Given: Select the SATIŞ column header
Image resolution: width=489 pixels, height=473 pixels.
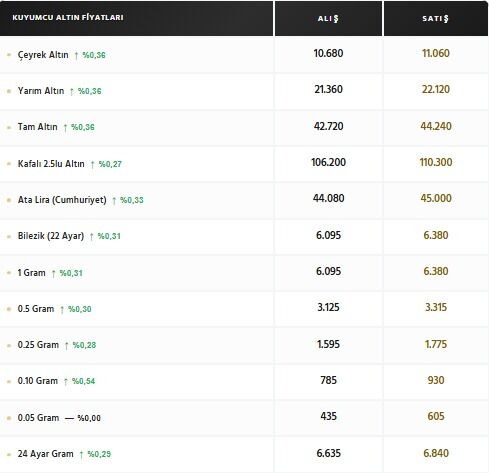Looking at the screenshot, I should point(436,18).
